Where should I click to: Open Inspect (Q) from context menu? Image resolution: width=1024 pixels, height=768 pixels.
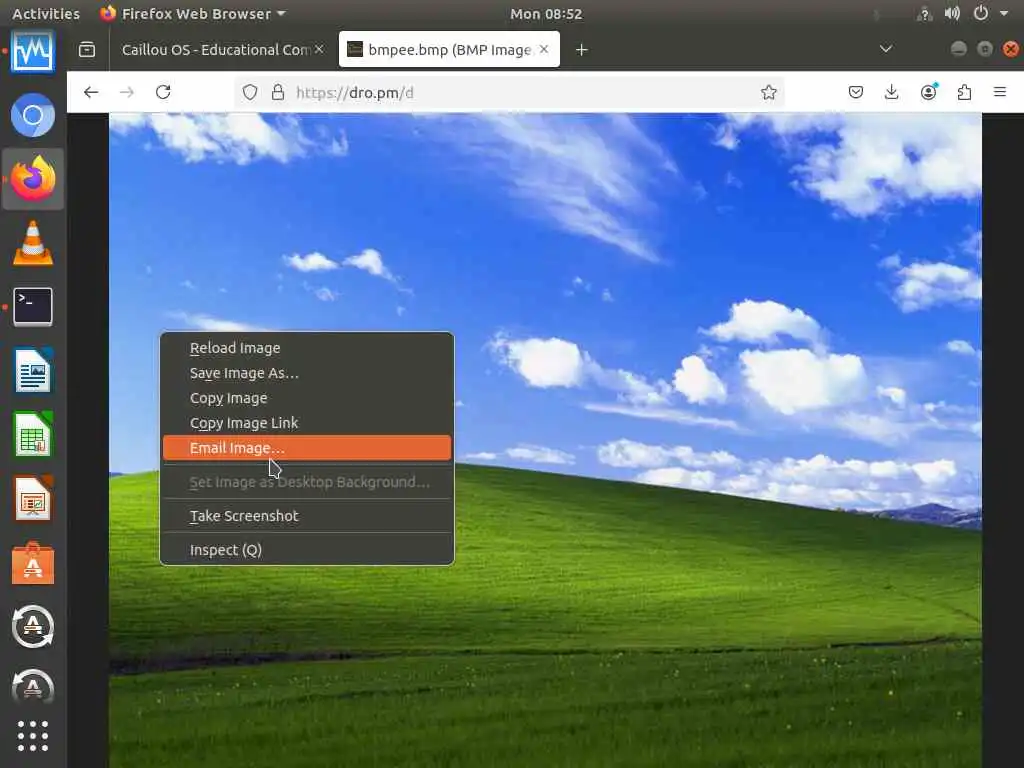point(307,550)
